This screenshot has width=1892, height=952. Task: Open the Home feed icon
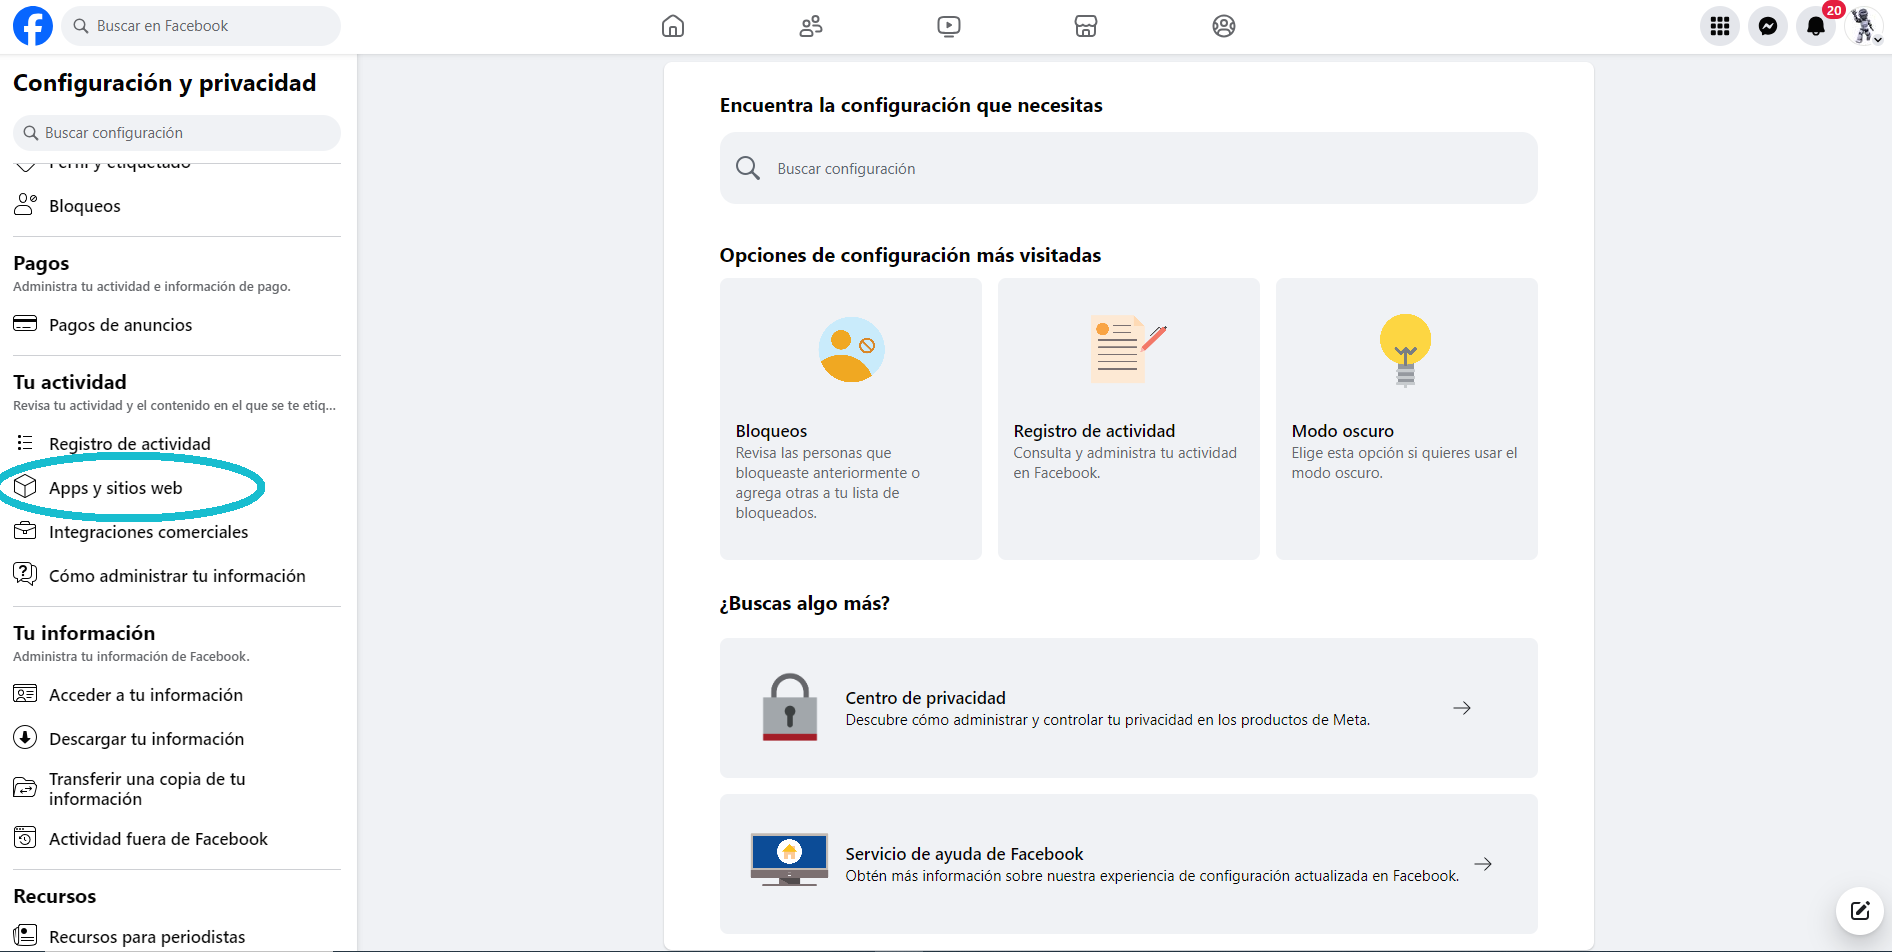coord(673,26)
